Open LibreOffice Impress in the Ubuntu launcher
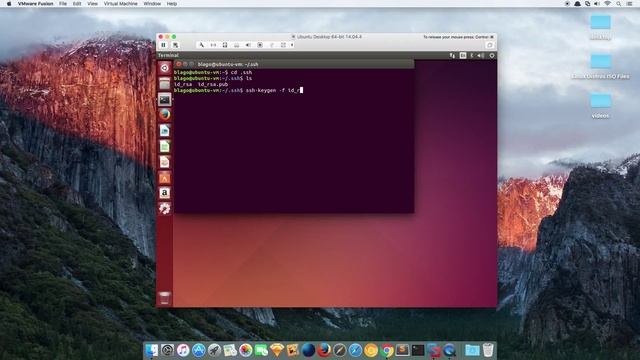Screen dimensions: 640x360 (164, 162)
